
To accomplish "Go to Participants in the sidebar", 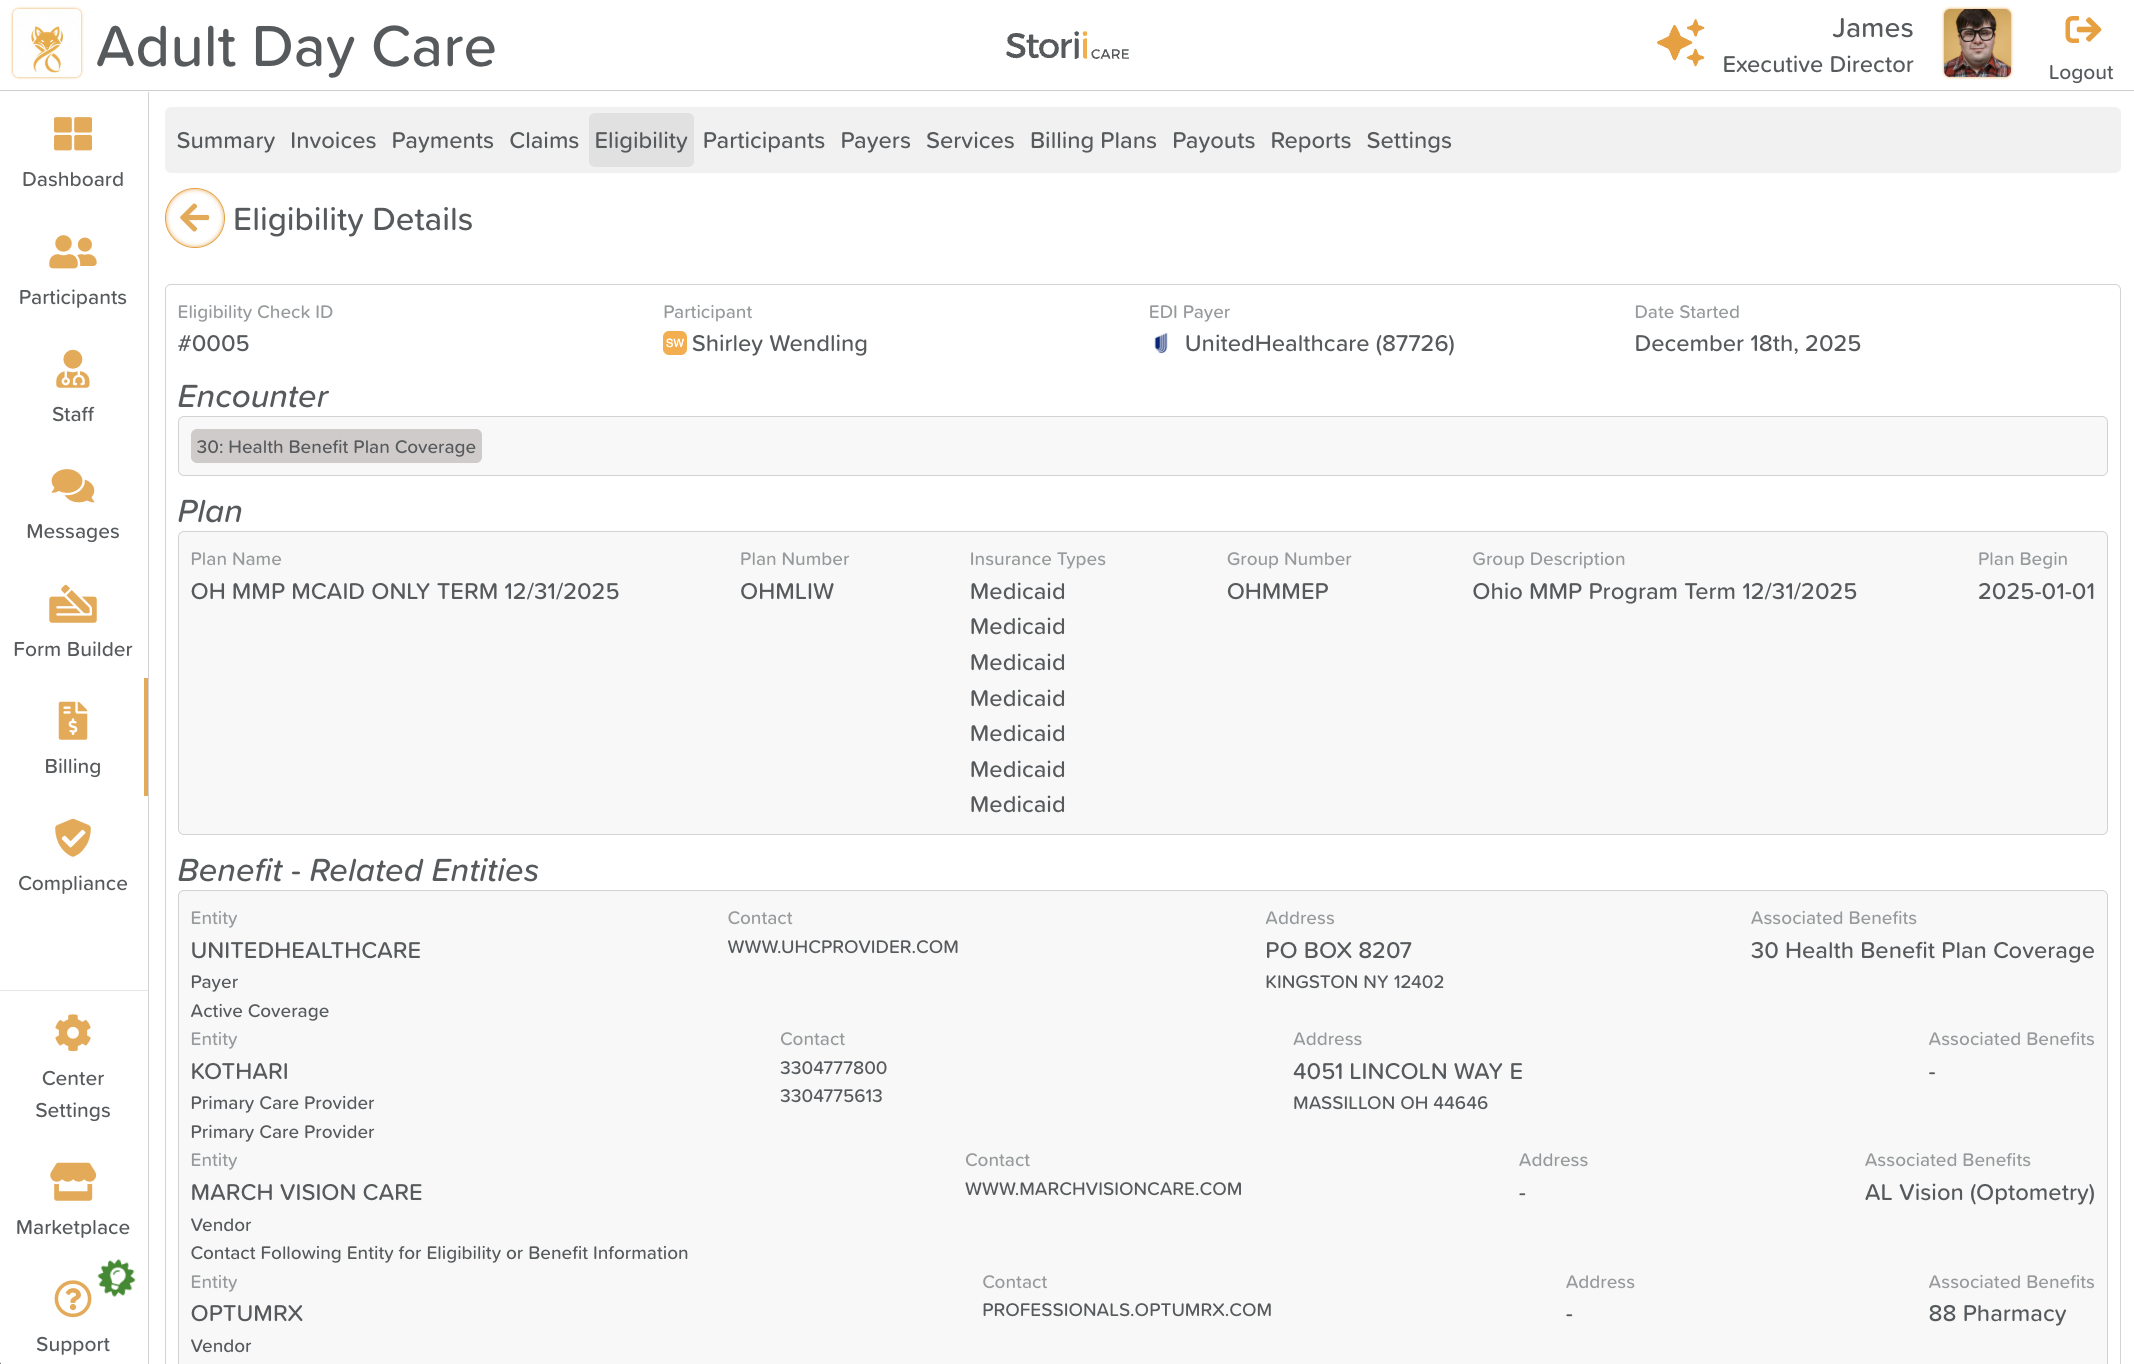I will (x=72, y=252).
